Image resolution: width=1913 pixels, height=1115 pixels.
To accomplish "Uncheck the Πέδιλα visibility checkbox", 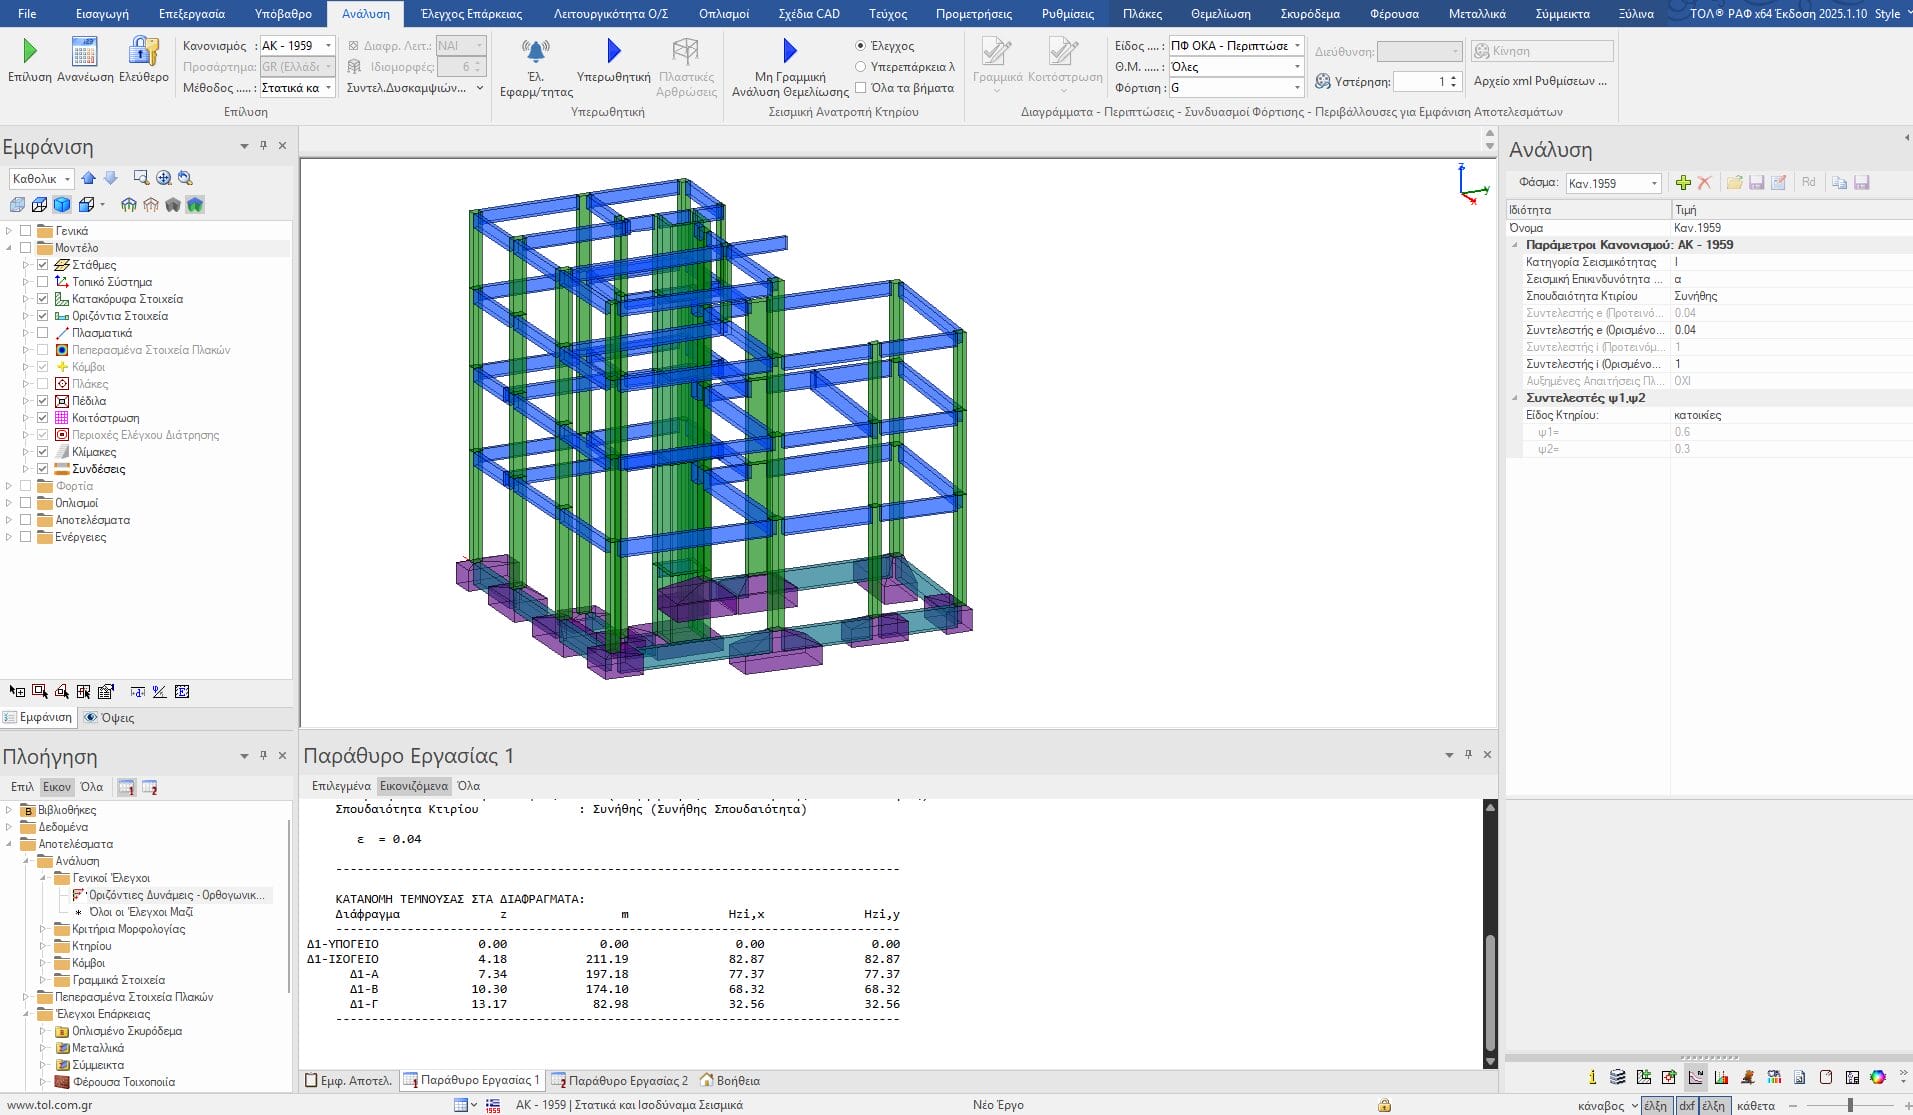I will (43, 401).
